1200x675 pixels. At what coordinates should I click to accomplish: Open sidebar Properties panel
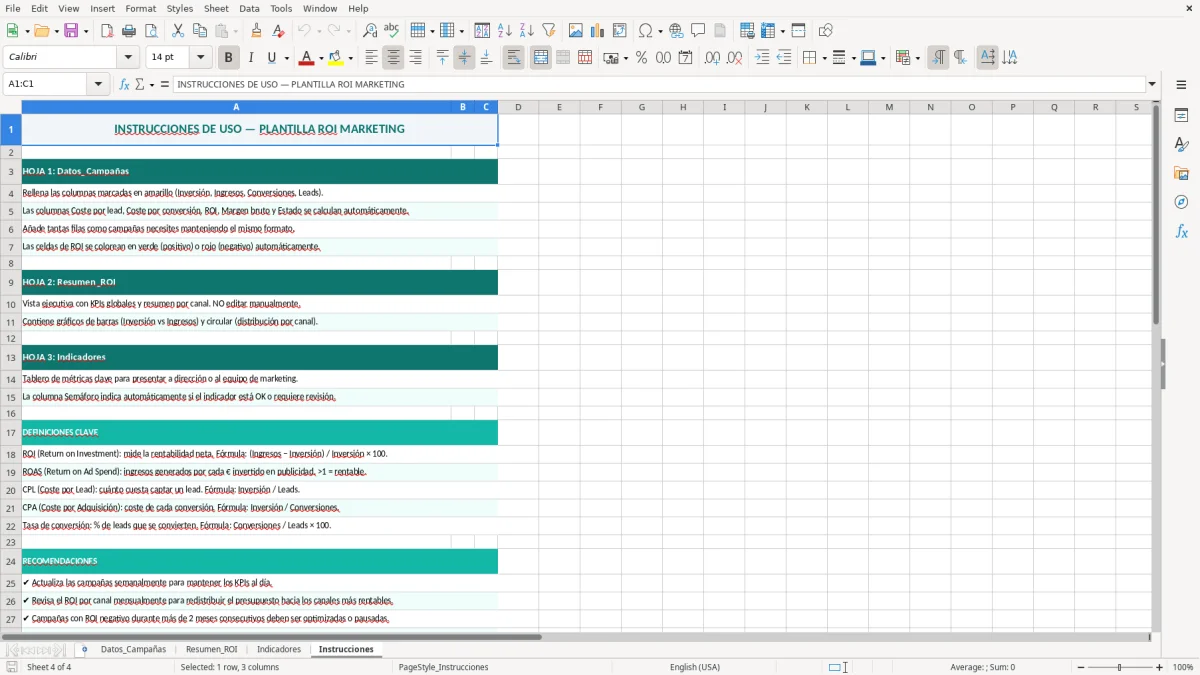[x=1181, y=115]
